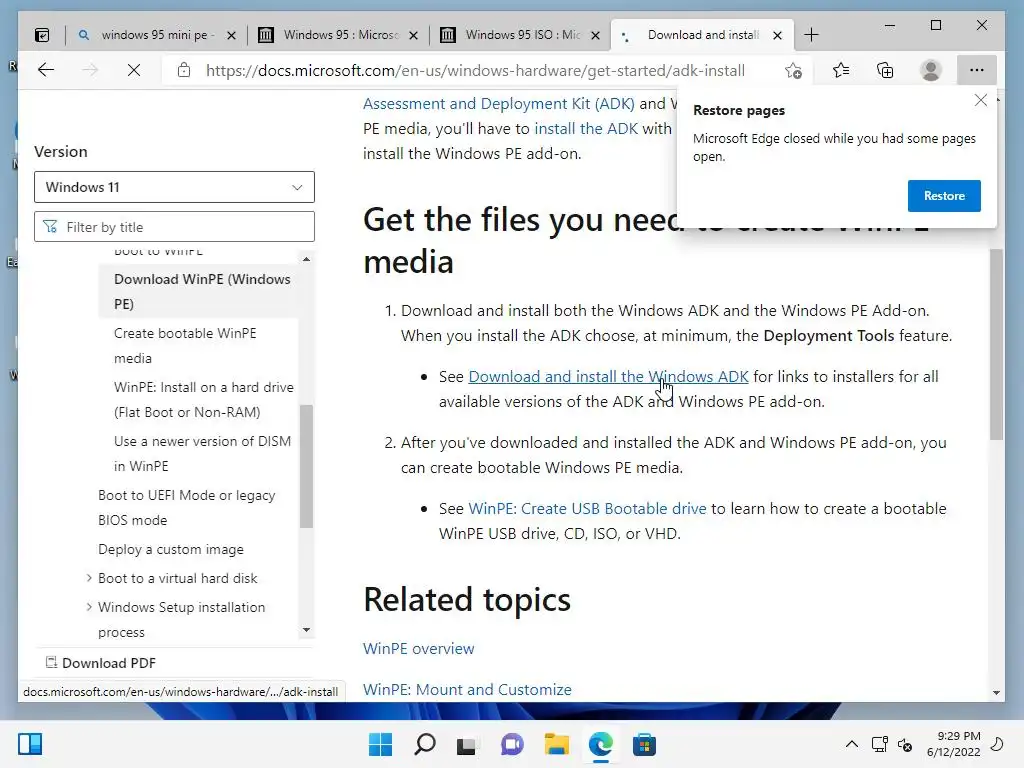The image size is (1024, 768).
Task: Open Deploy a custom image
Action: click(x=170, y=549)
